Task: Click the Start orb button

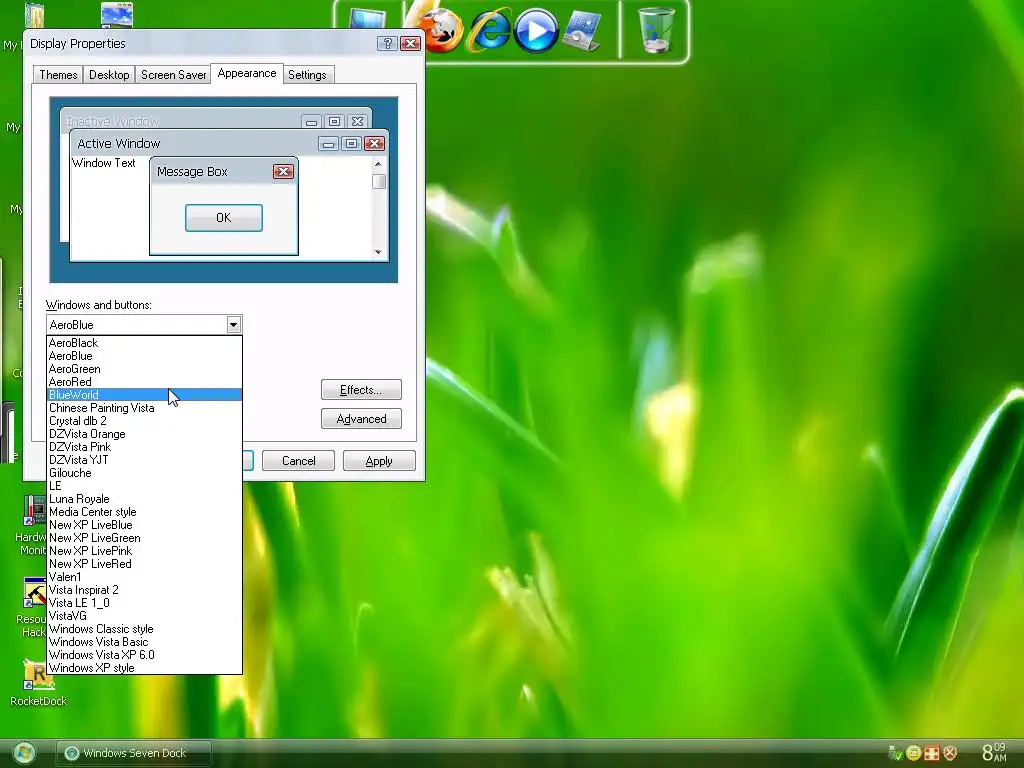Action: (x=24, y=753)
